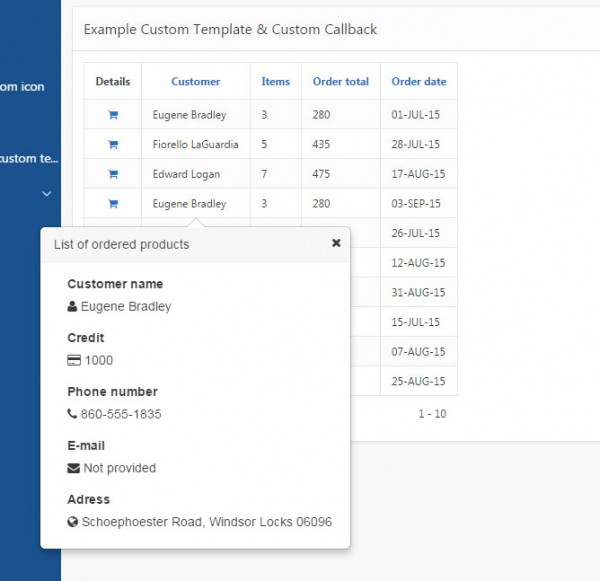This screenshot has width=600, height=581.
Task: Sort table by Items column header
Action: tap(276, 82)
